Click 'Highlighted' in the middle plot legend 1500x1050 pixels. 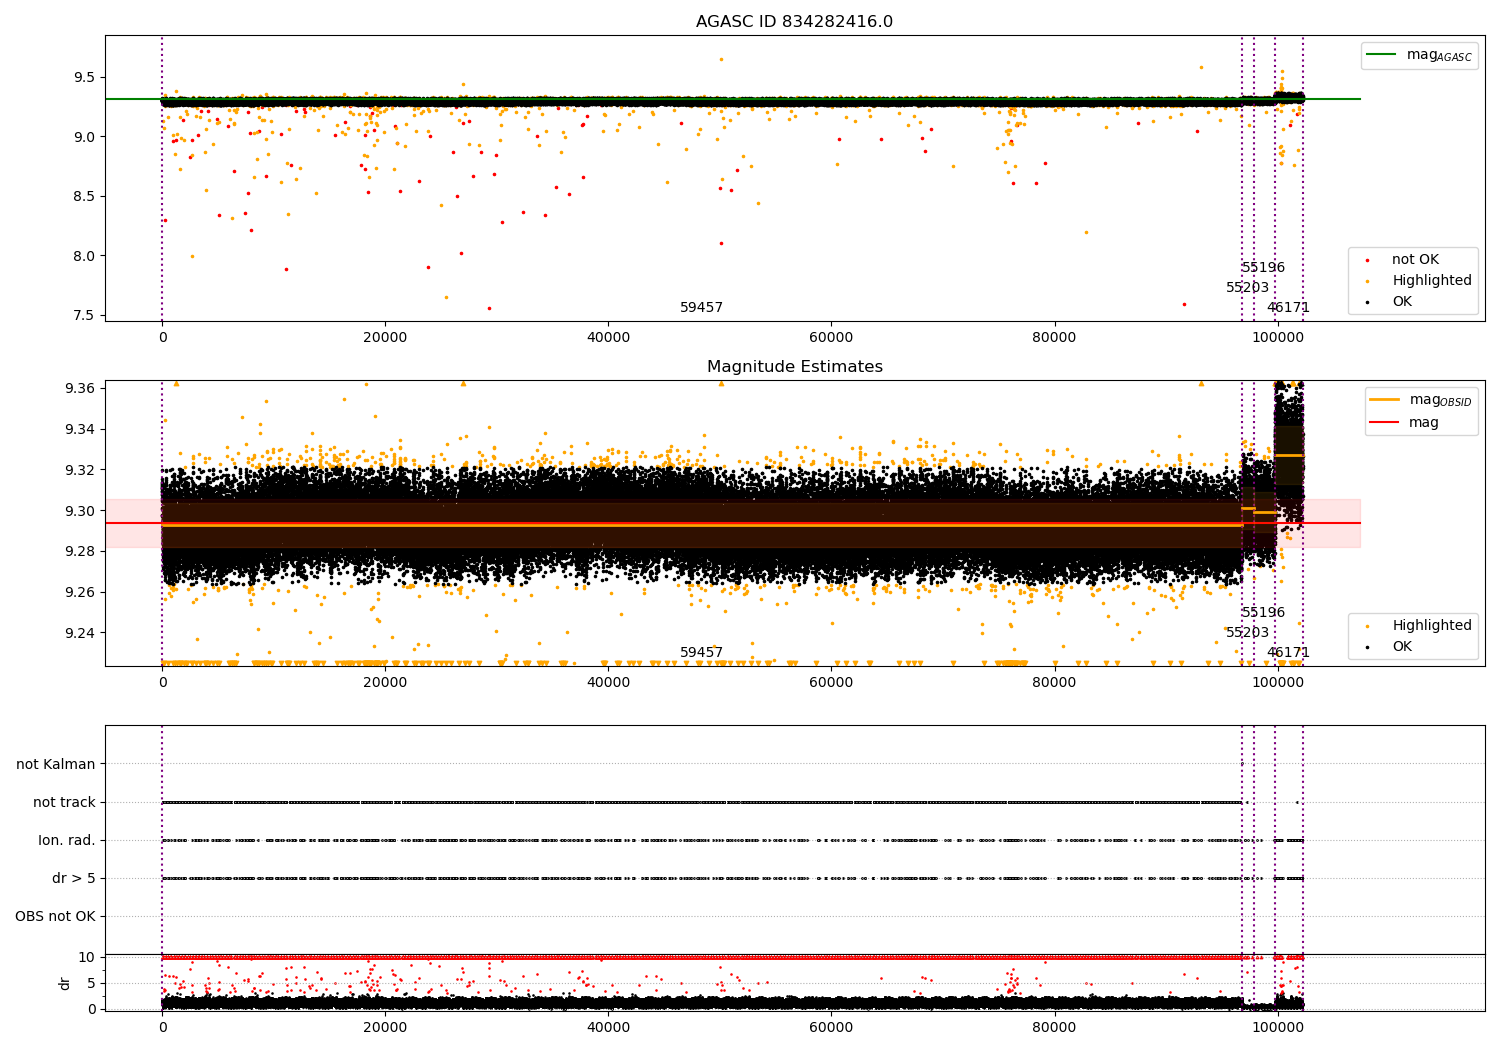click(x=1432, y=626)
